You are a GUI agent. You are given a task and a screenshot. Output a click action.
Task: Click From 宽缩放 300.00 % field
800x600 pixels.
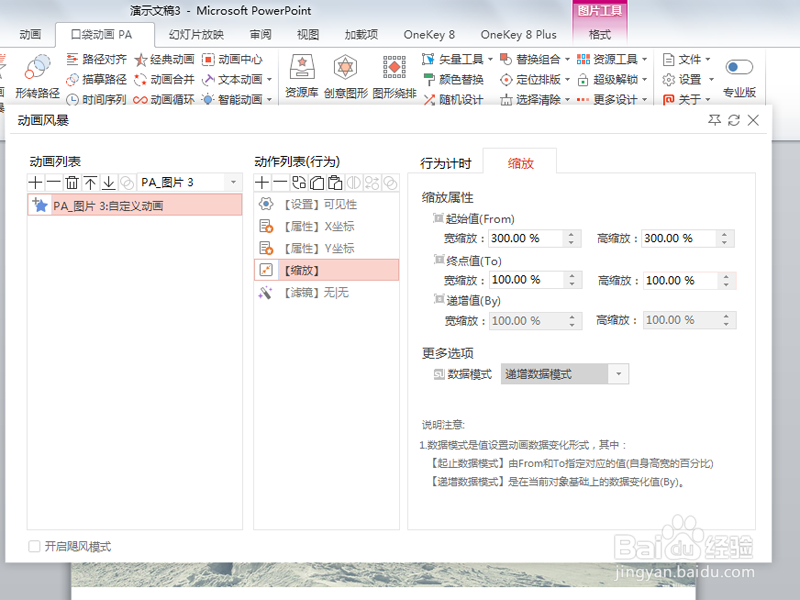point(526,238)
